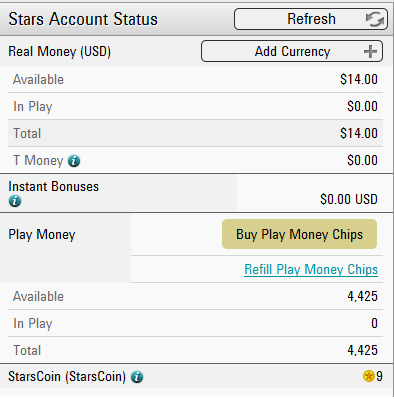Screen dimensions: 394x399
Task: Open the Instant Bonuses info icon
Action: [15, 201]
